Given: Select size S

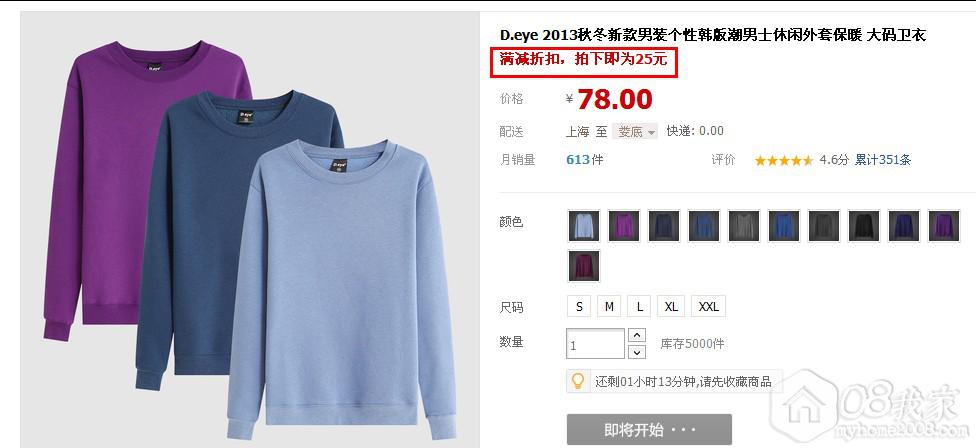Looking at the screenshot, I should pos(580,306).
